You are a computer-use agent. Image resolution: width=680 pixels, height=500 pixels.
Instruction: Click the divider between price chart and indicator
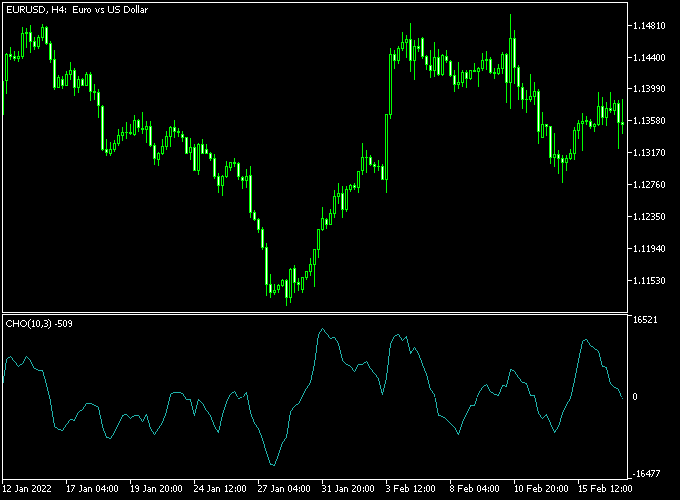pos(314,312)
